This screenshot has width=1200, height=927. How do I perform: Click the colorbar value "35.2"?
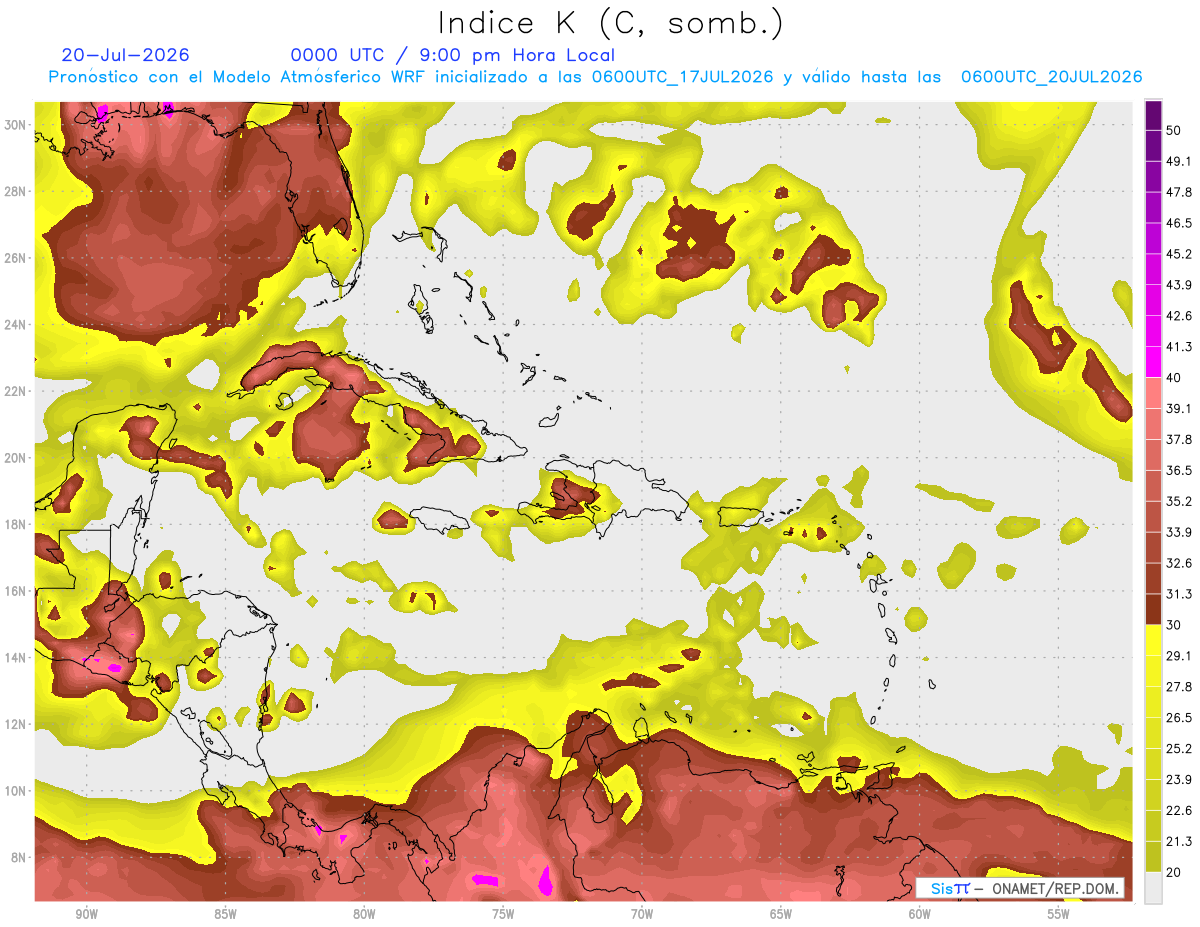coord(1178,503)
